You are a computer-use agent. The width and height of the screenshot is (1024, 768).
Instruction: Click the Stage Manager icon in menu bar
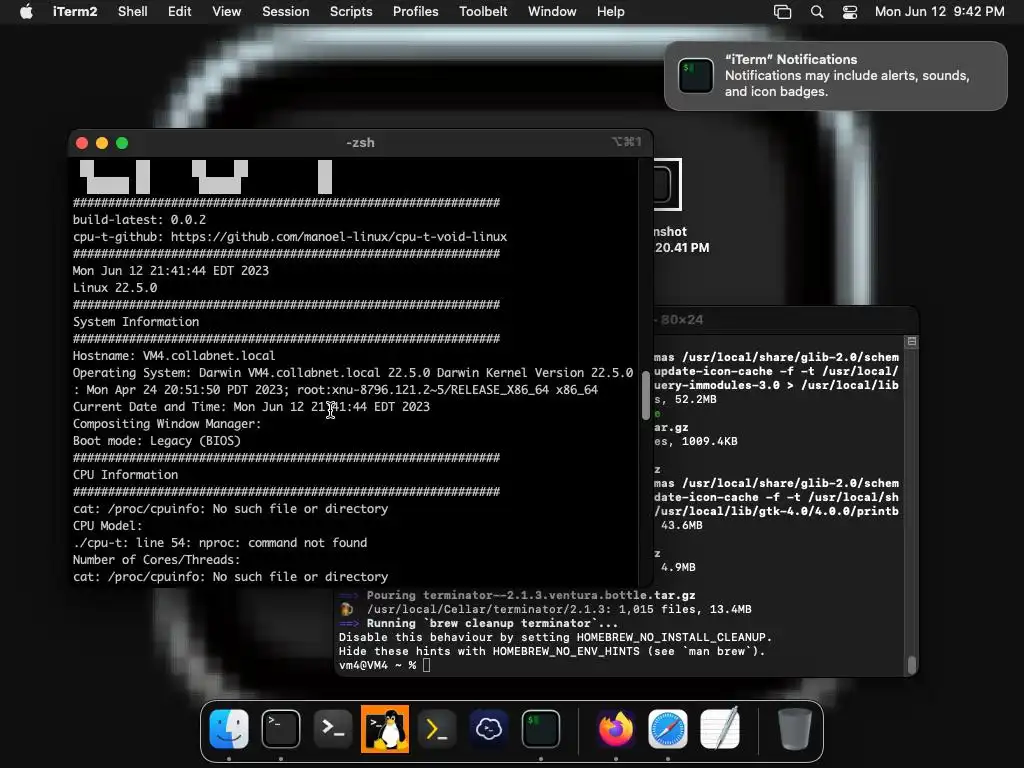pyautogui.click(x=782, y=12)
